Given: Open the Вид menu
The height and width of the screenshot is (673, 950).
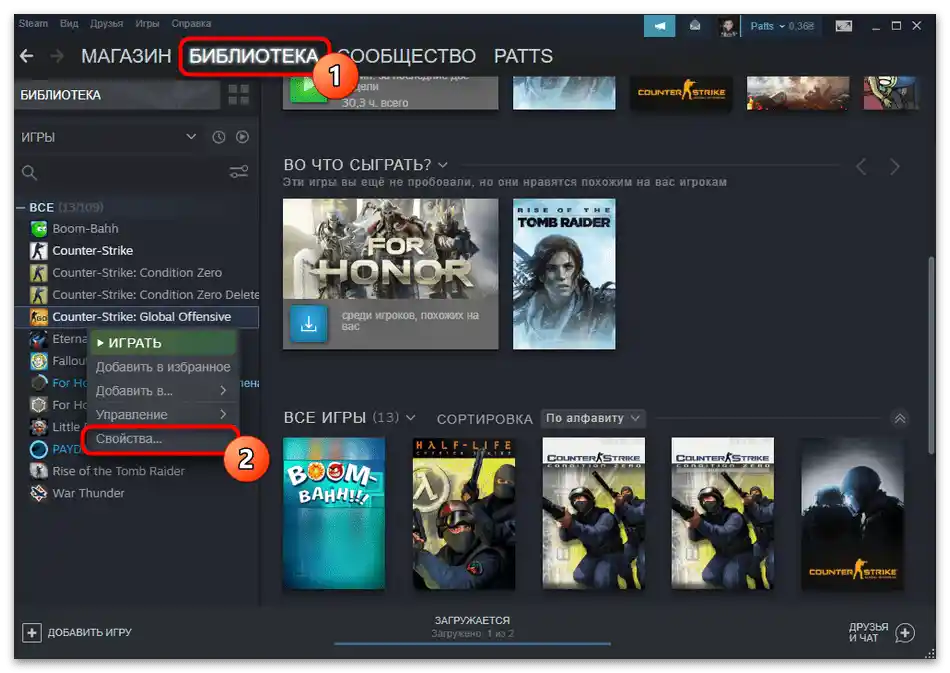Looking at the screenshot, I should tap(69, 24).
